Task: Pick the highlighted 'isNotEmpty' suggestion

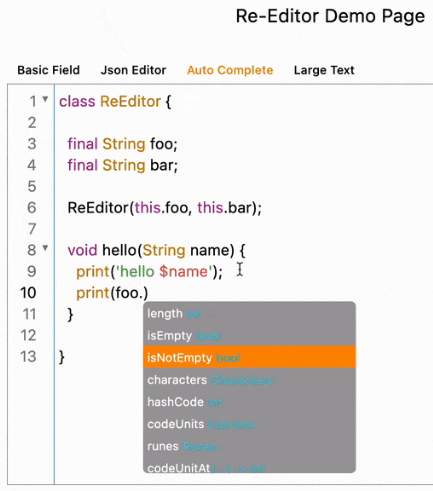Action: [x=249, y=358]
